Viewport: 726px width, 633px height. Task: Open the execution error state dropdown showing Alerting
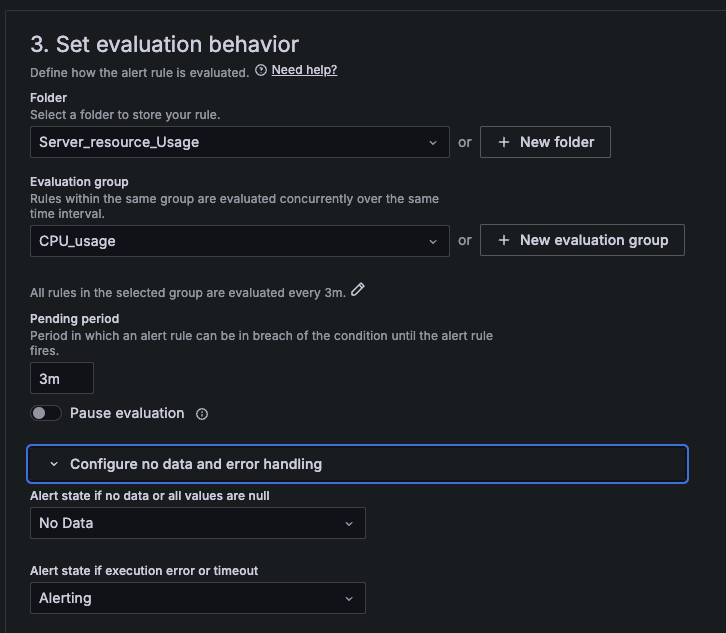pyautogui.click(x=197, y=598)
